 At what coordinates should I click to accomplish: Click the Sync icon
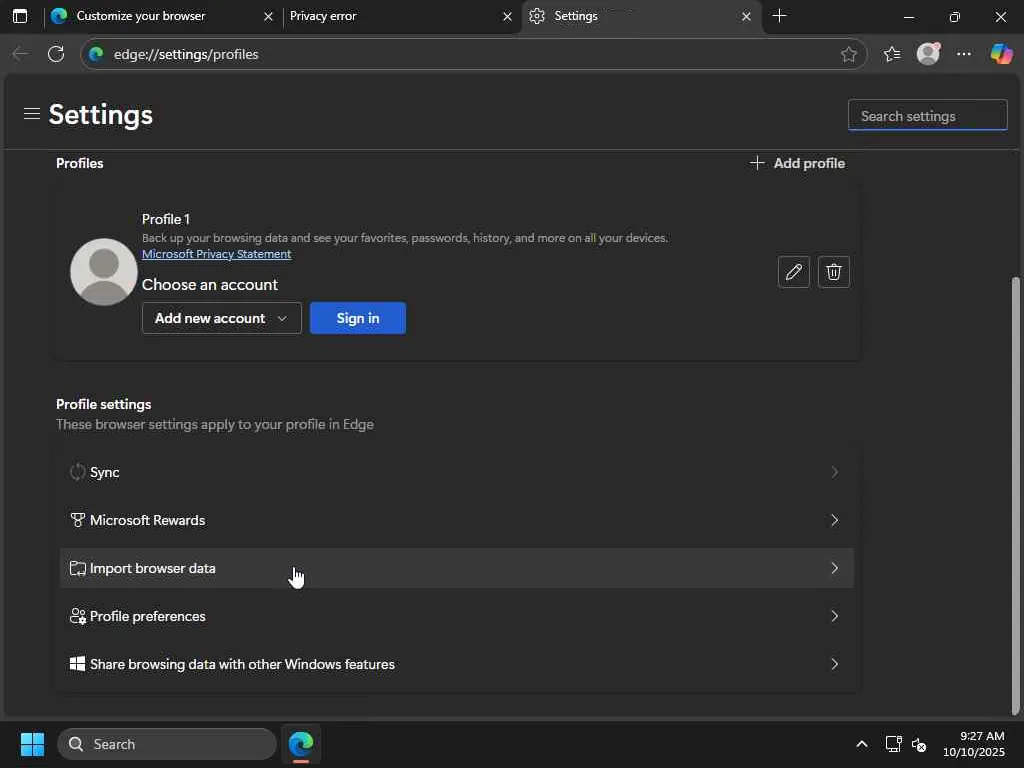[77, 472]
